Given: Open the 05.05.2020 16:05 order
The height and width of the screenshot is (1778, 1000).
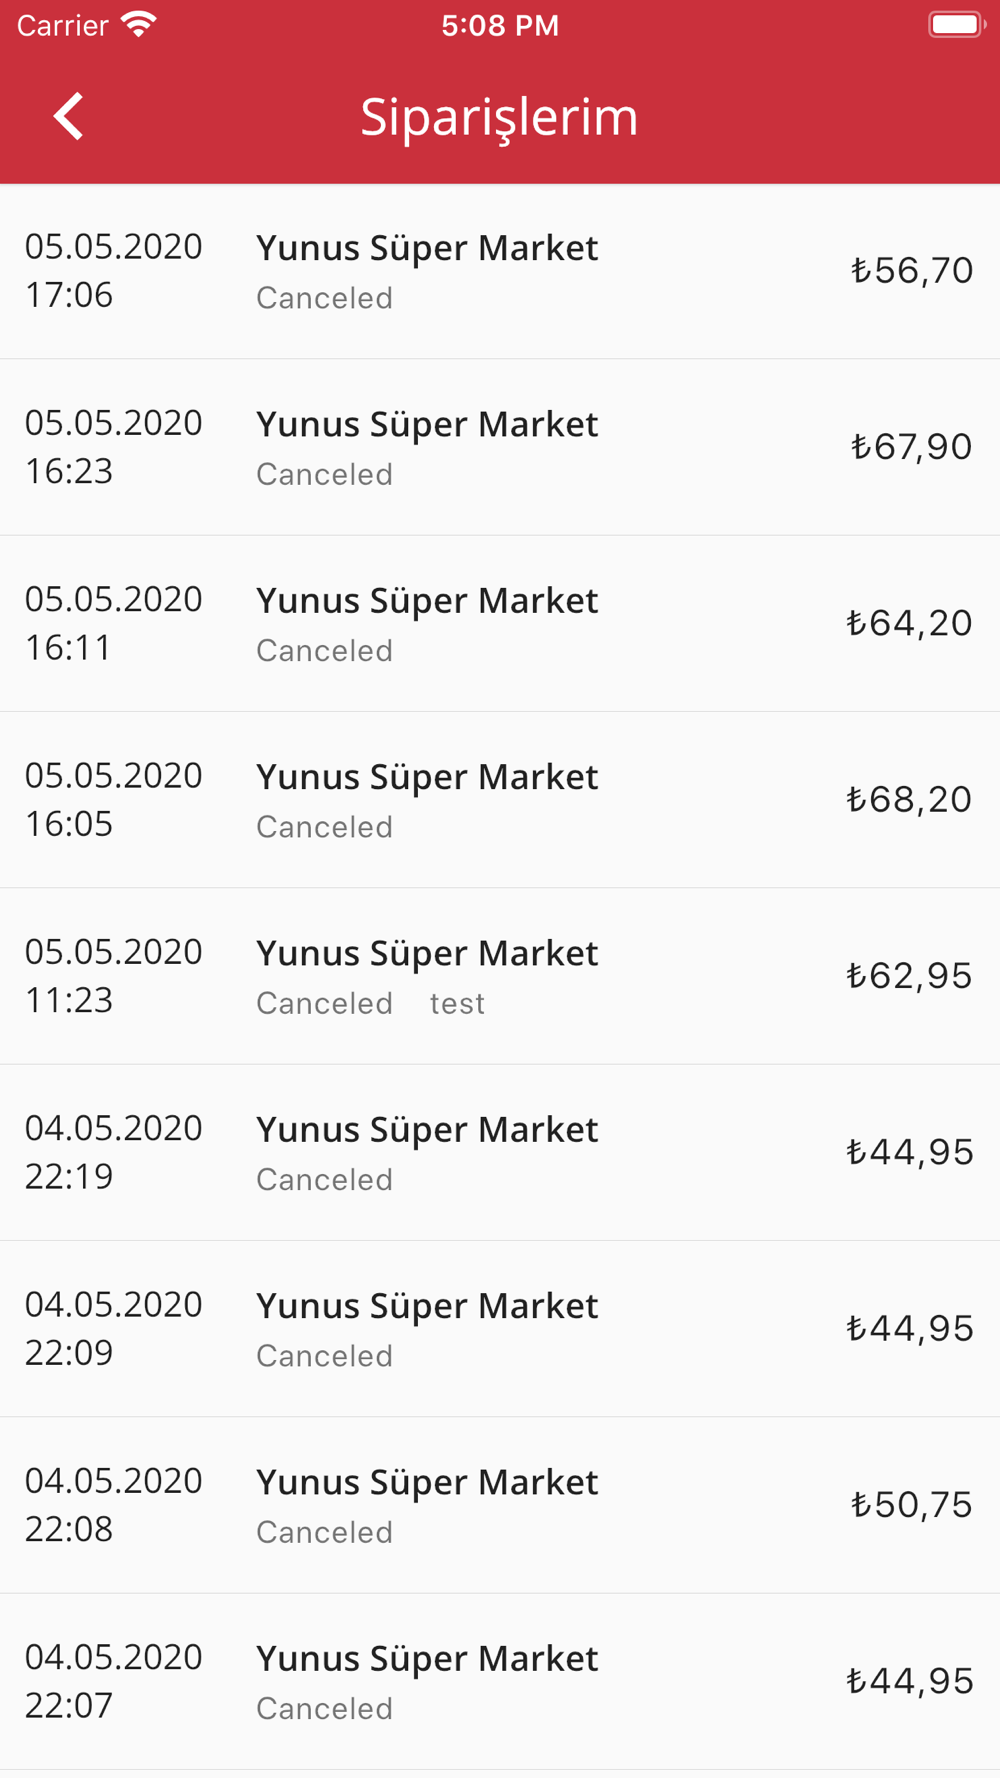Looking at the screenshot, I should point(500,800).
